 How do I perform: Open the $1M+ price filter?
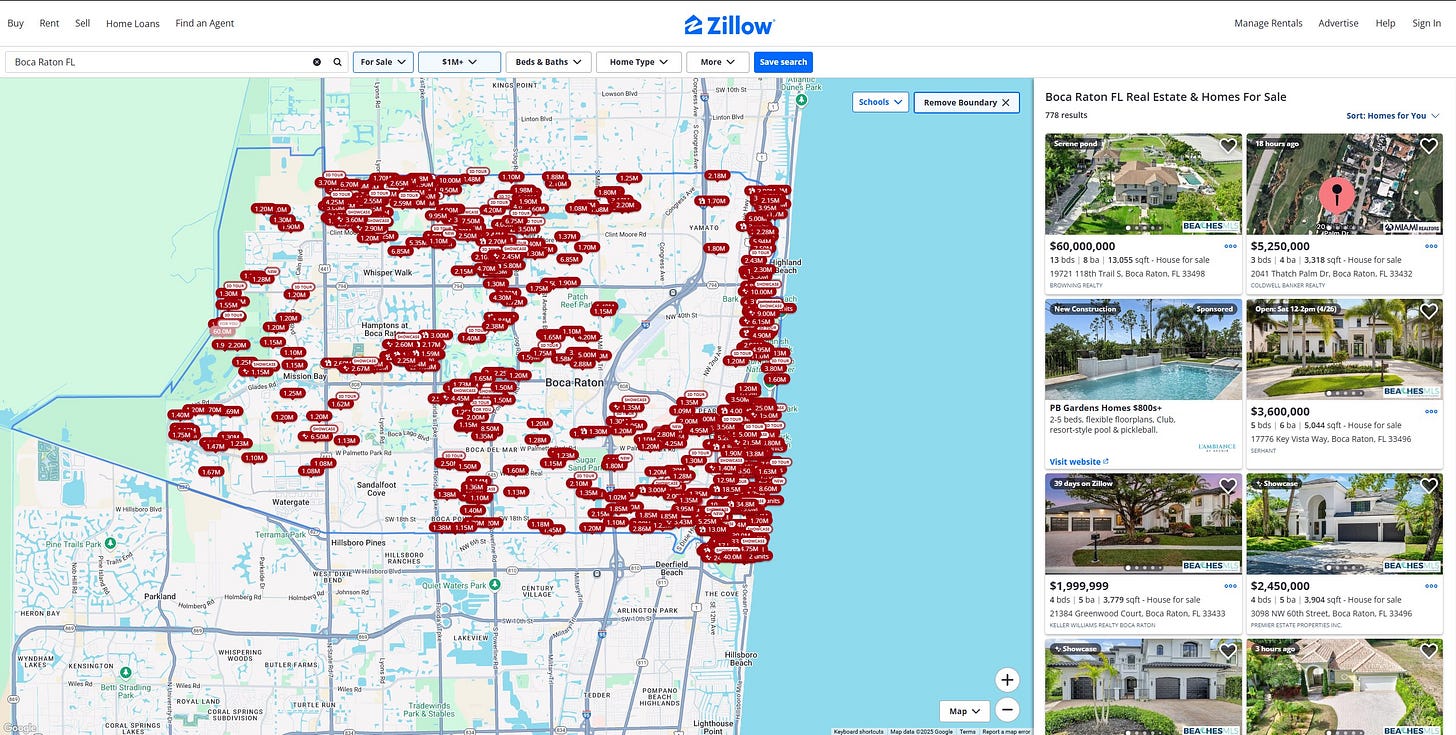[459, 62]
